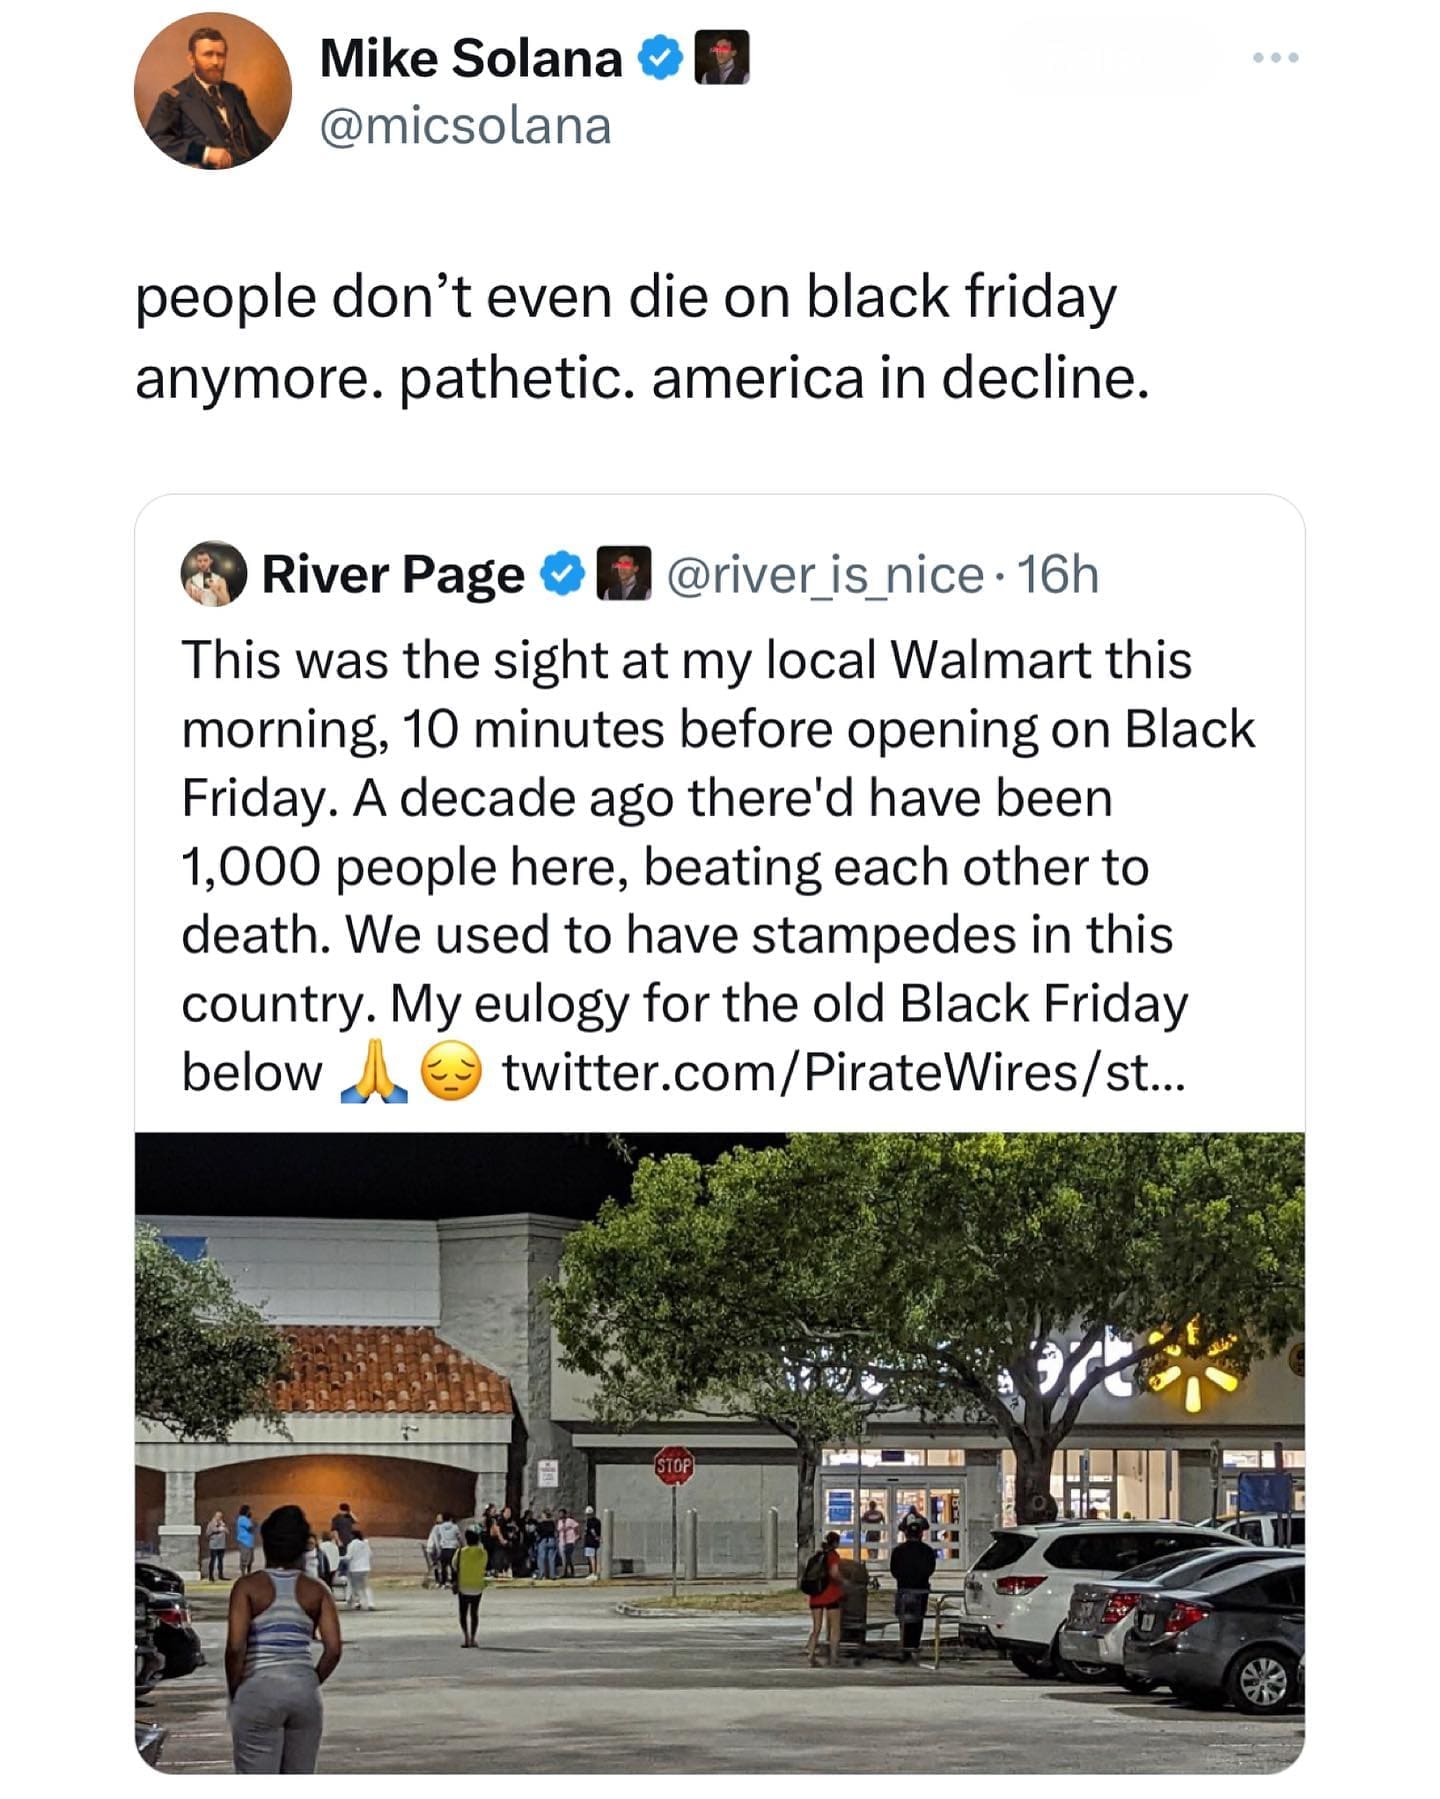Open the three-dot more options menu

[x=1275, y=58]
